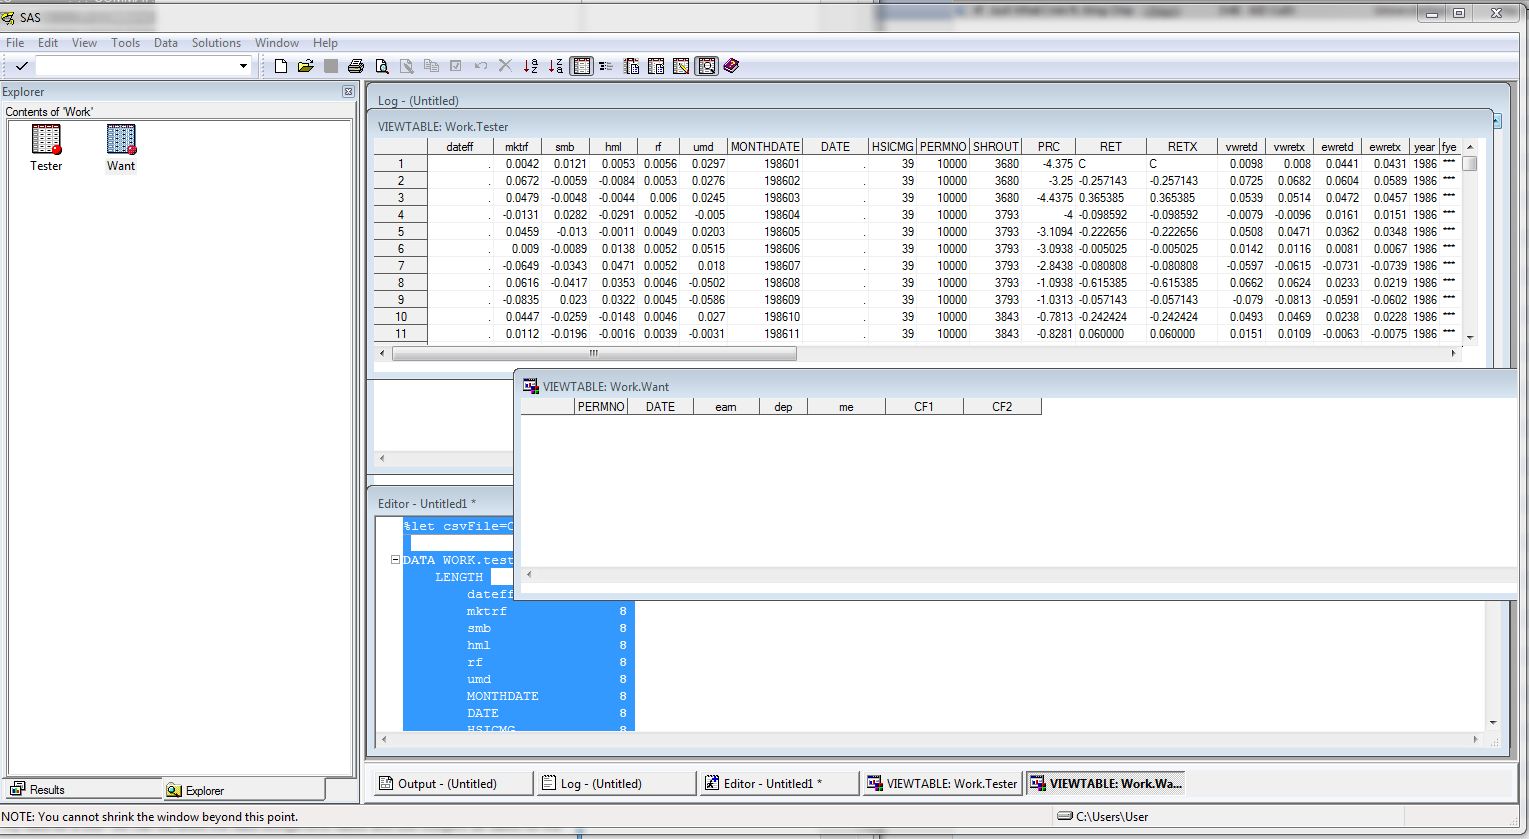Open Print Preview from the toolbar
Screen dimensions: 1529x839
381,66
